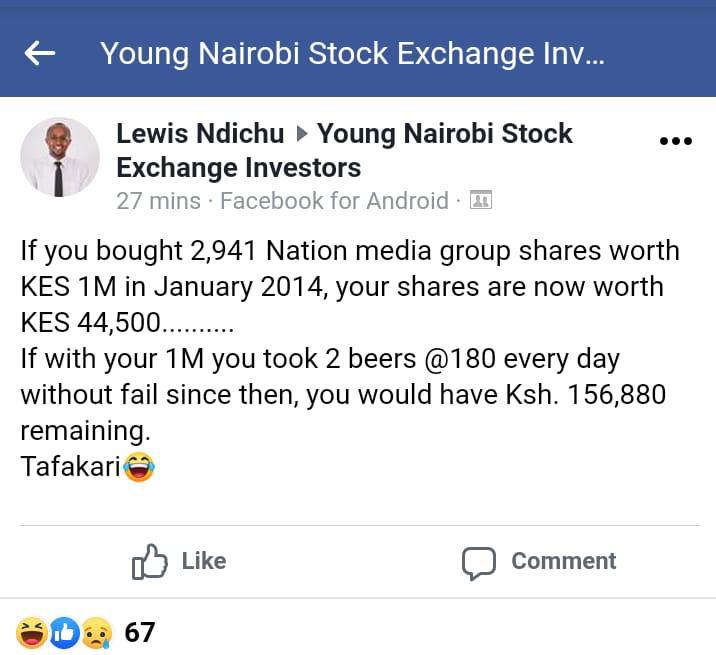This screenshot has width=716, height=655.
Task: Open Lewis Ndichu's profile name link
Action: pos(200,133)
